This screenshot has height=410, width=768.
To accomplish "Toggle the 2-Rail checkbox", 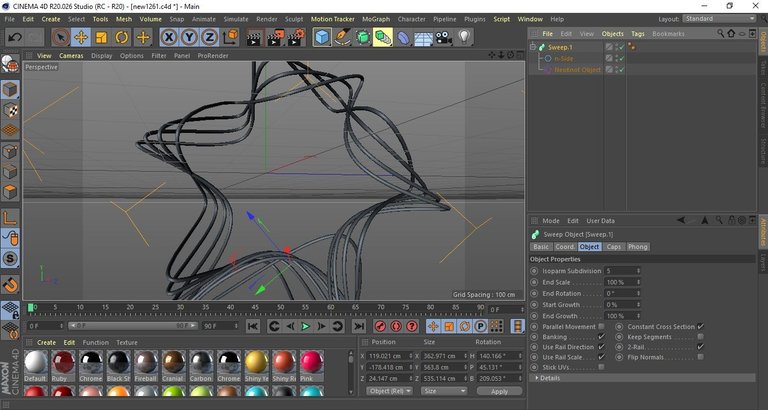I will coord(700,347).
